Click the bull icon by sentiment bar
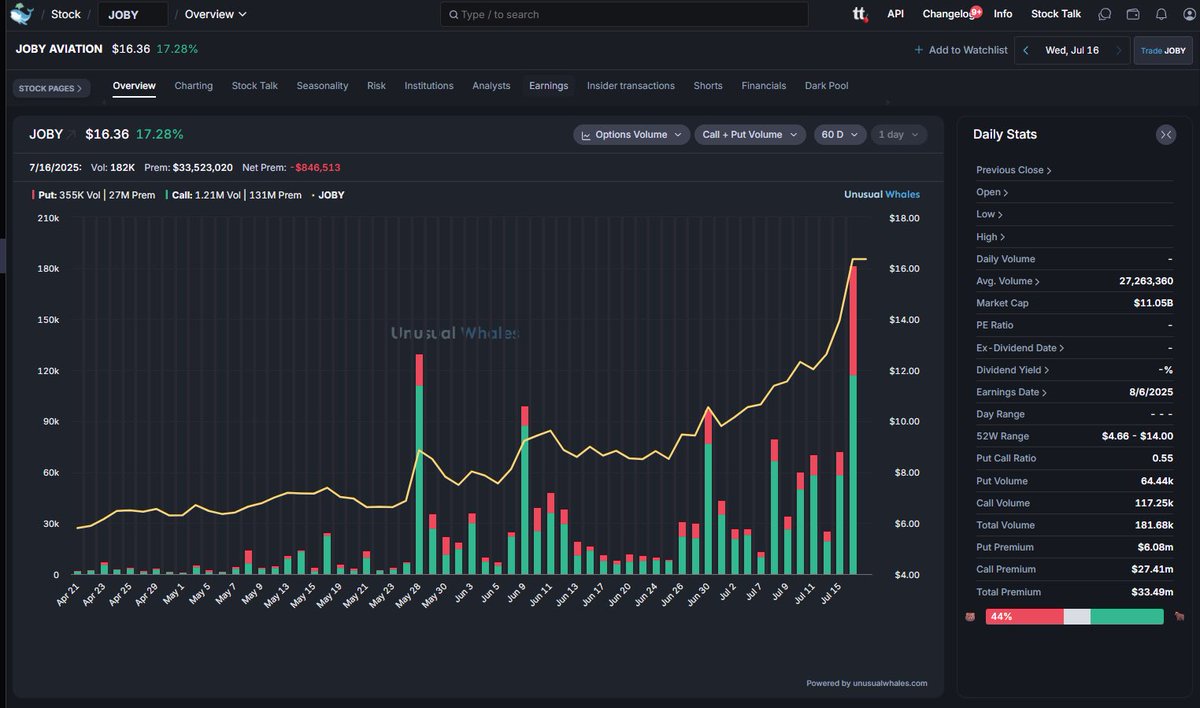Screen dimensions: 1200x708 click(1180, 617)
